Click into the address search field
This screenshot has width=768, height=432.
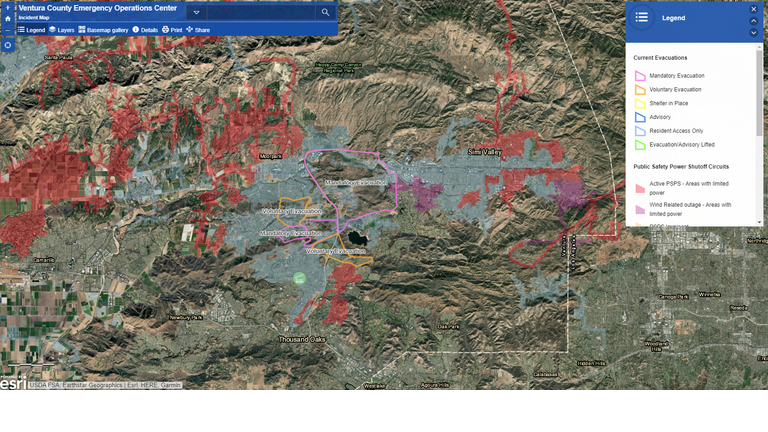pos(260,13)
